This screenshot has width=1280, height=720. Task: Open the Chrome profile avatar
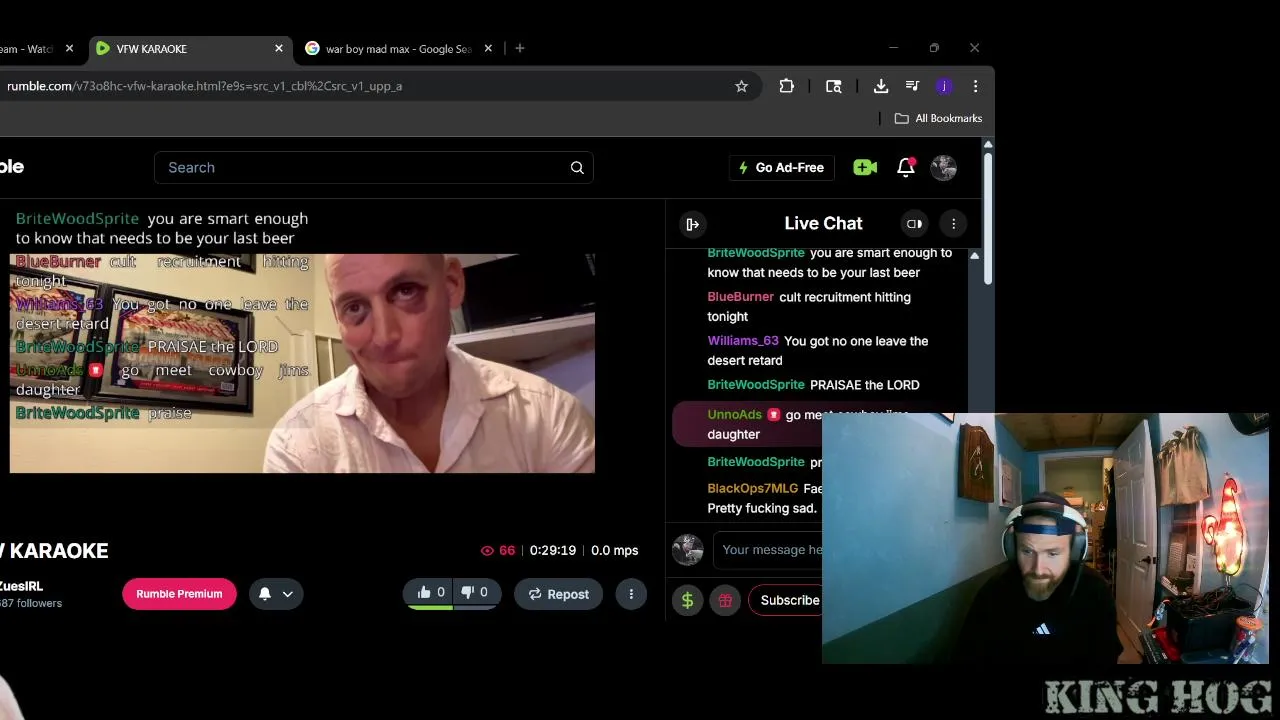click(944, 86)
